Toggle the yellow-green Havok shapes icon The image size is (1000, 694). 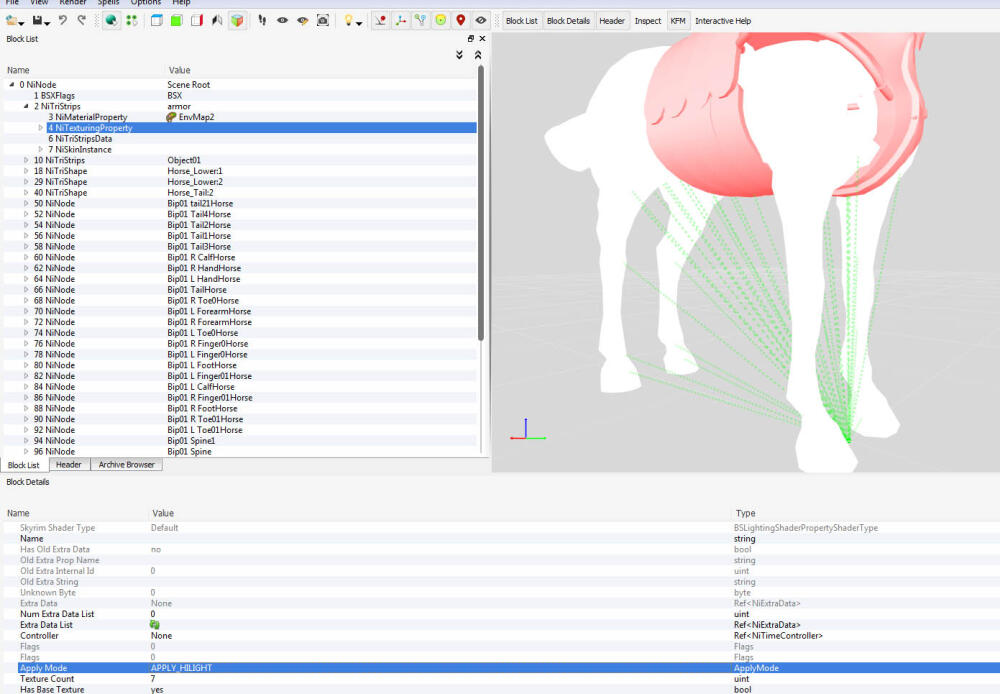pos(441,20)
